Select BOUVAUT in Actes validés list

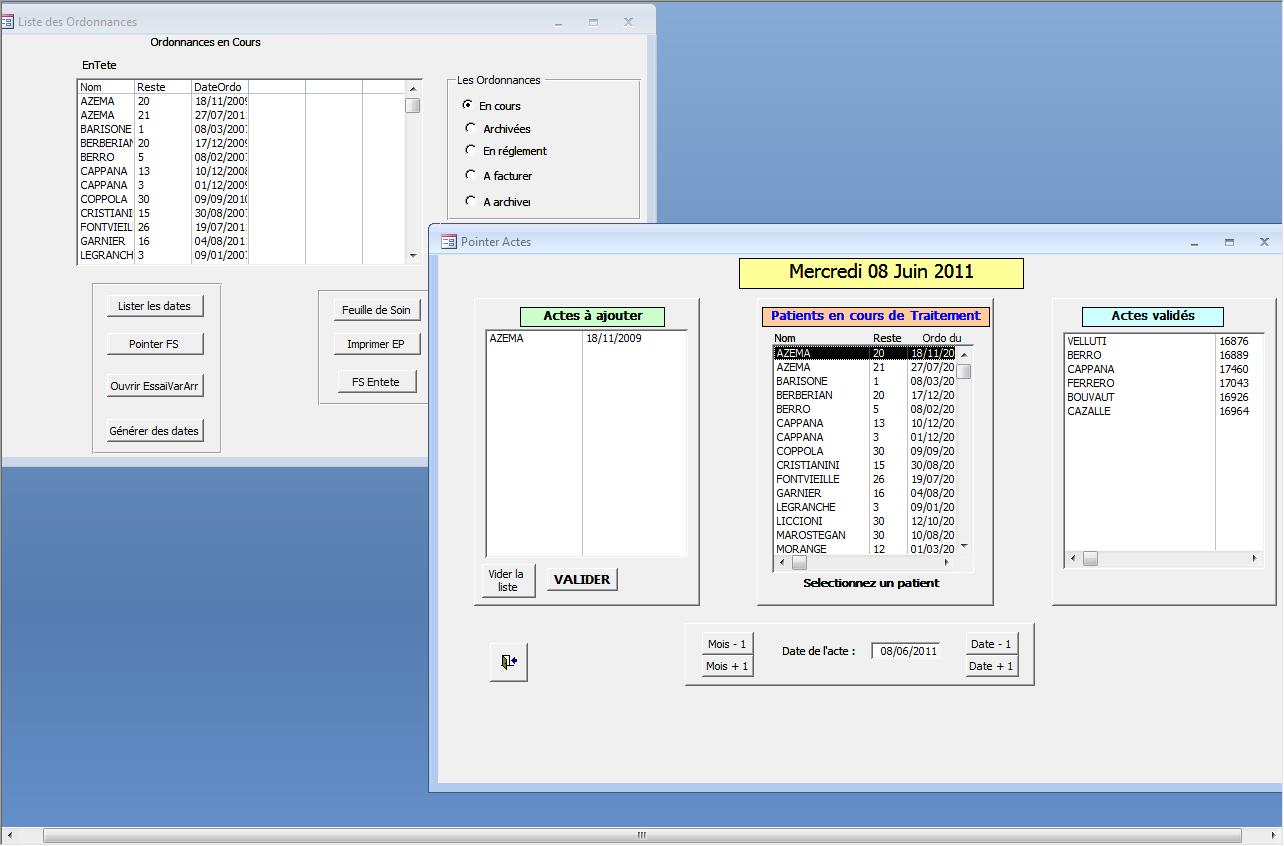pos(1163,397)
